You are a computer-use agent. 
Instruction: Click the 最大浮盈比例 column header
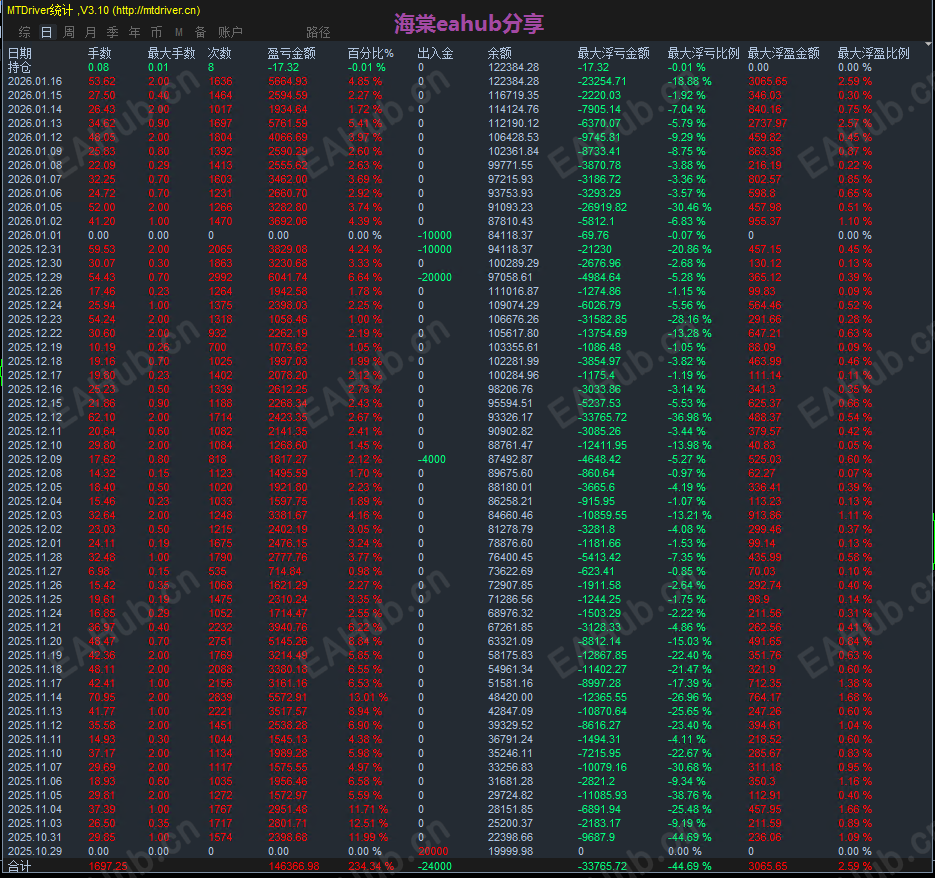(874, 53)
